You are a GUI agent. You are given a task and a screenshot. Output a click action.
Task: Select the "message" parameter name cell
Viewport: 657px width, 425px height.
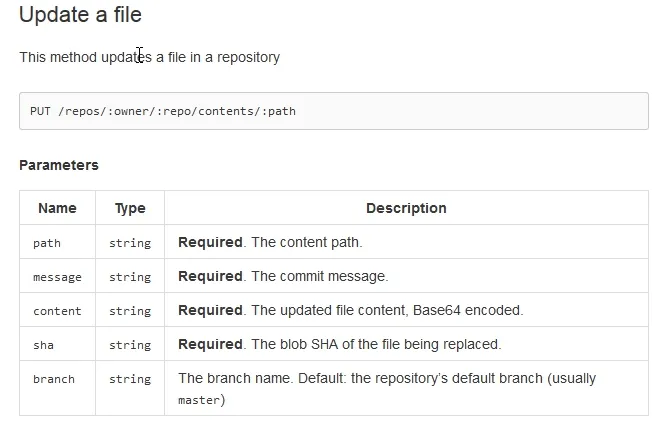click(x=57, y=277)
